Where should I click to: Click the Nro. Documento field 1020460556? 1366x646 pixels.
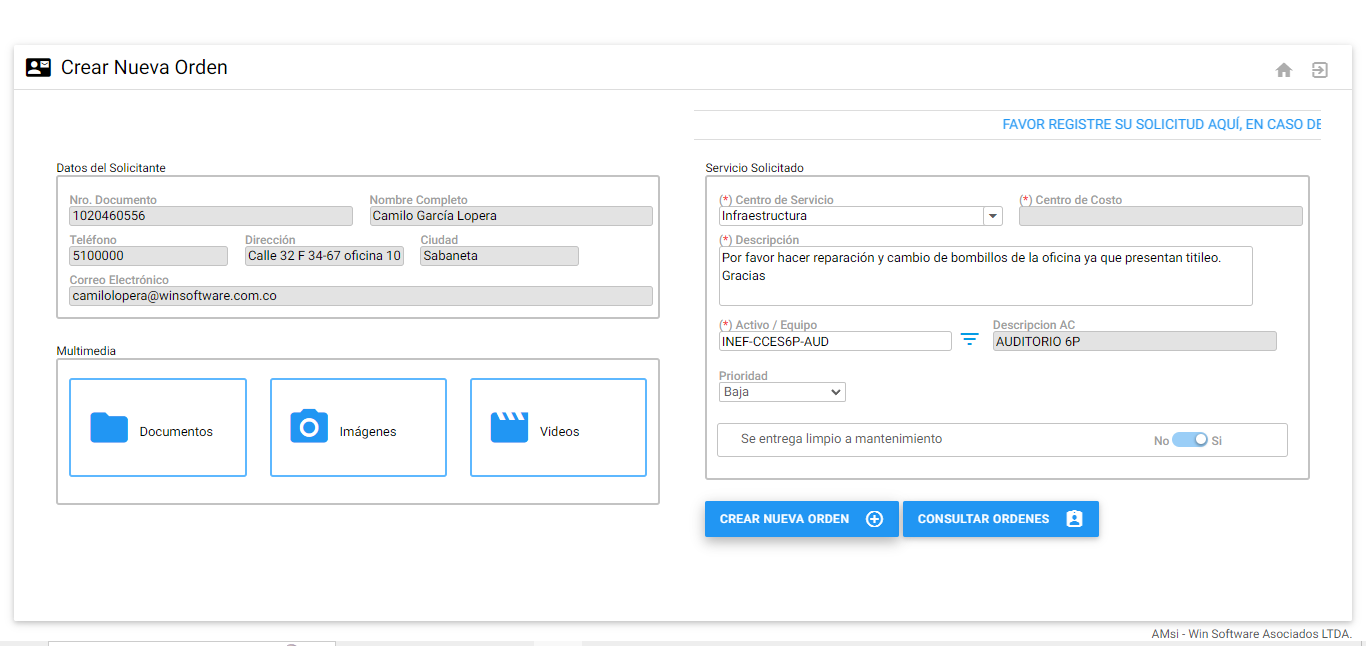(x=211, y=216)
